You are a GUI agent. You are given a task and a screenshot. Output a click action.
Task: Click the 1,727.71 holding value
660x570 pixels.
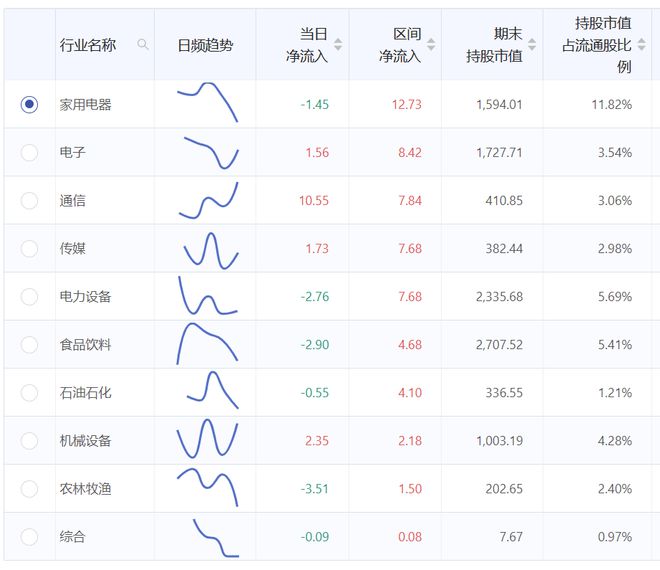499,152
